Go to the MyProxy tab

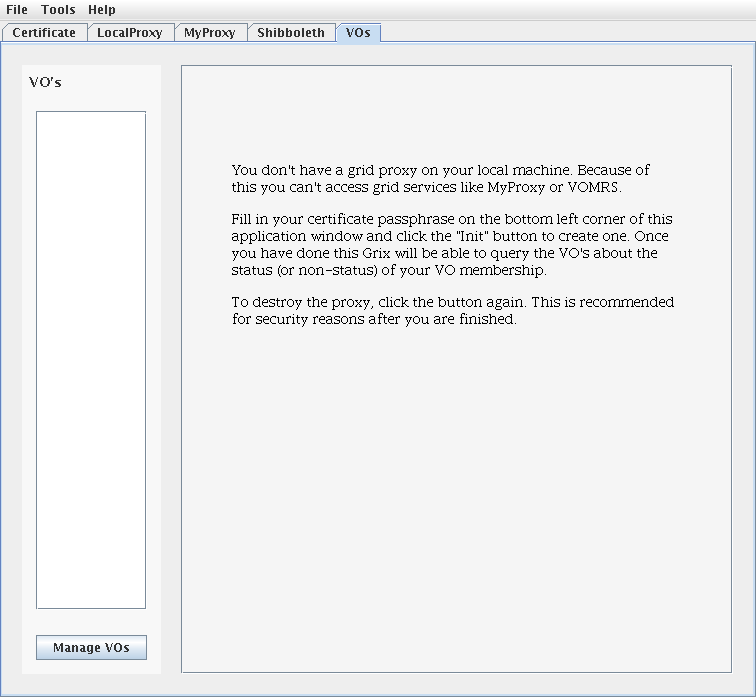coord(209,33)
